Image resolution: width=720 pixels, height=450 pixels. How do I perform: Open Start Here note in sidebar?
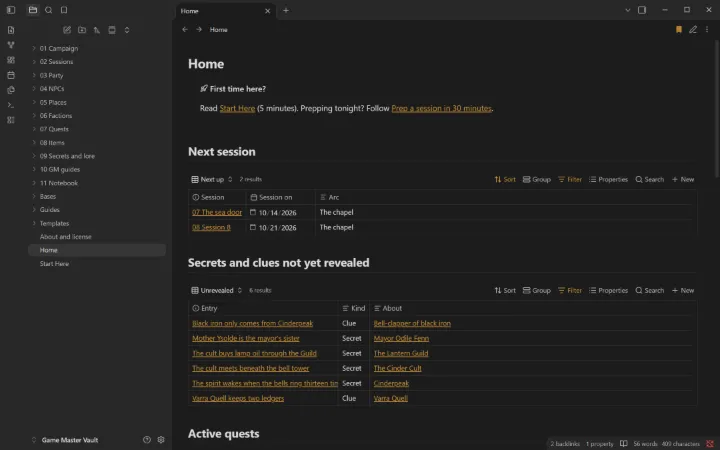[54, 264]
